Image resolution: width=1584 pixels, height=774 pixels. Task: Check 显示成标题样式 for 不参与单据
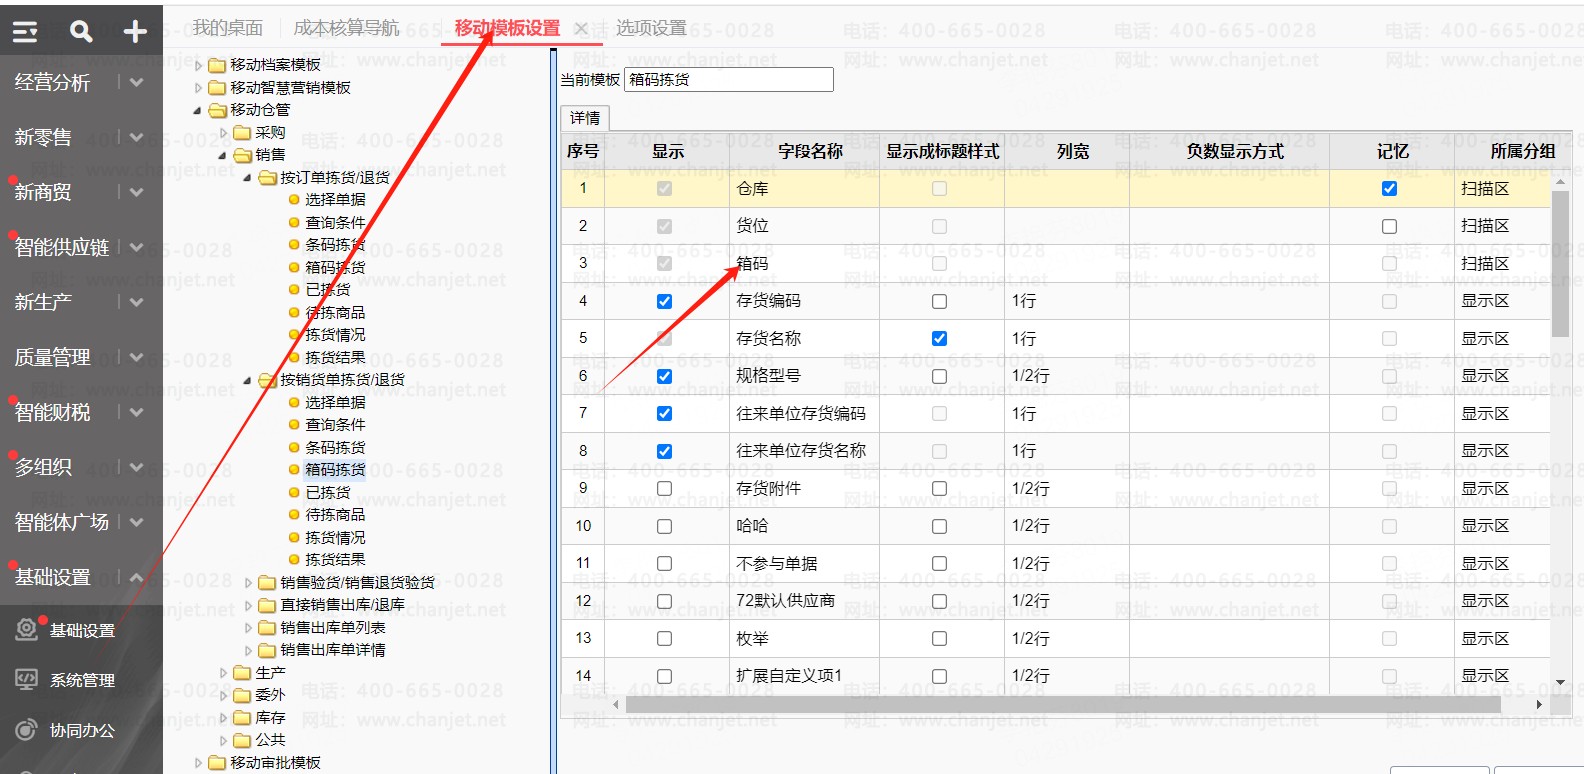pos(939,563)
